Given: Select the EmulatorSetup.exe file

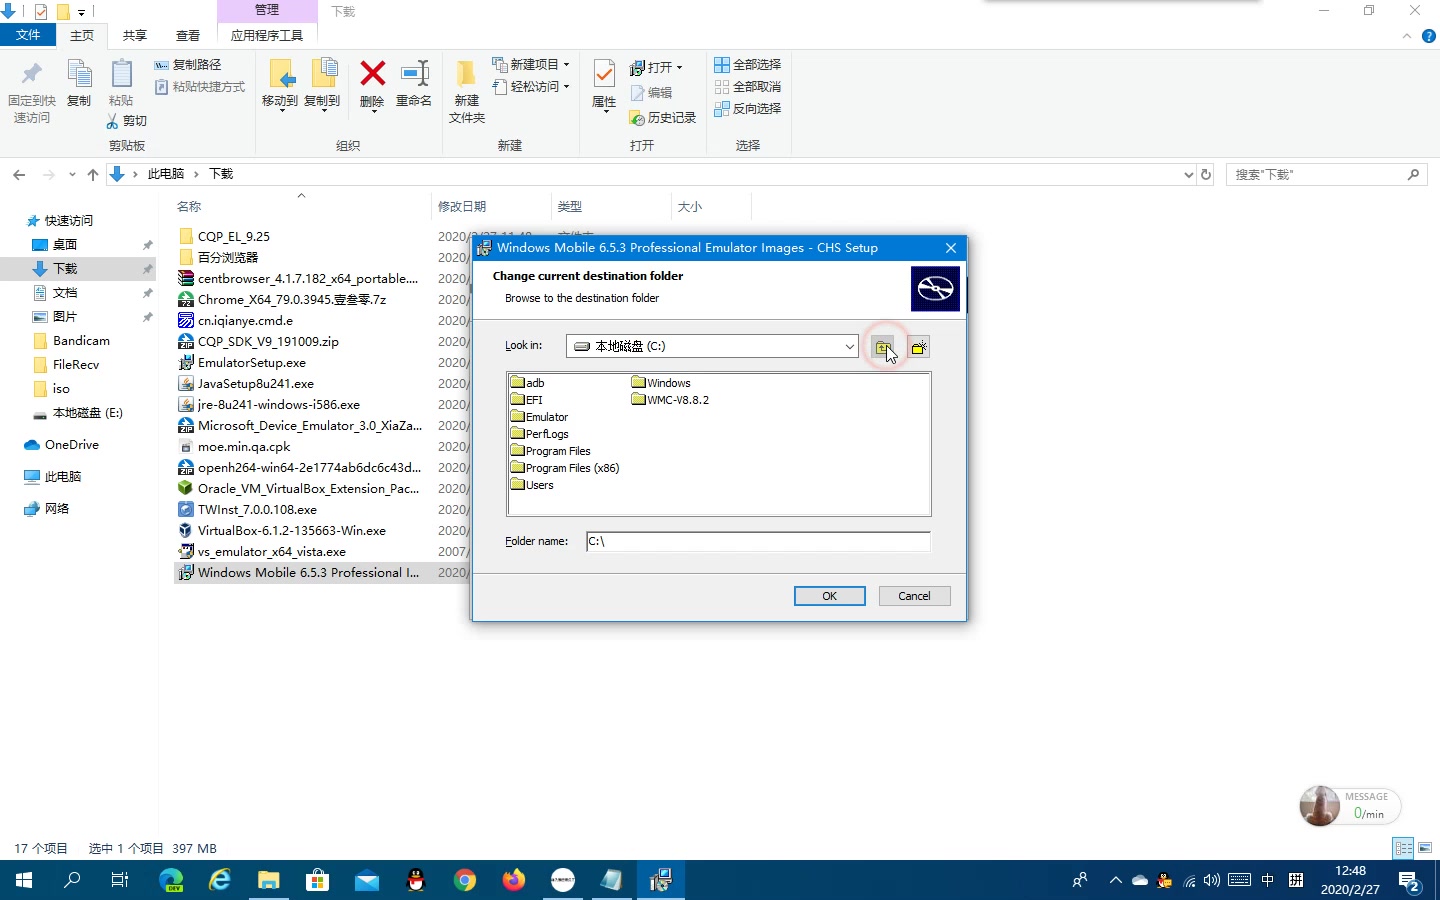Looking at the screenshot, I should pyautogui.click(x=252, y=363).
